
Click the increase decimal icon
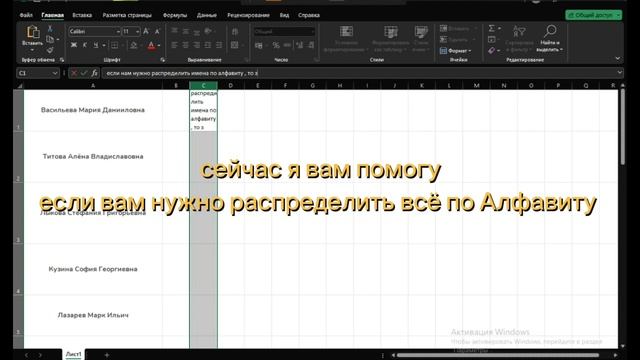(300, 45)
